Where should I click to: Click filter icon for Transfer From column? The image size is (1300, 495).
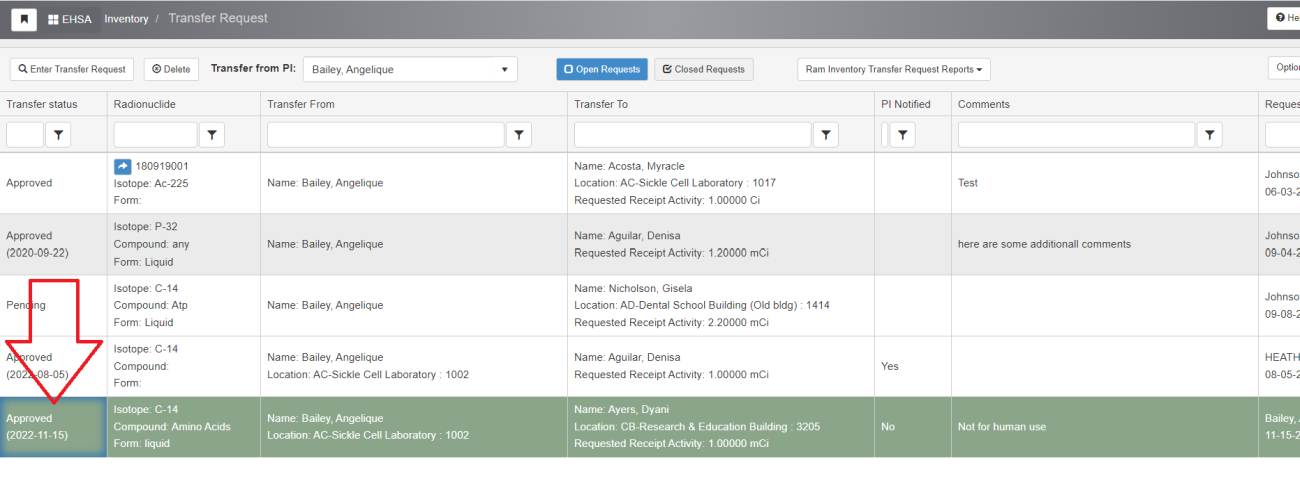tap(519, 135)
